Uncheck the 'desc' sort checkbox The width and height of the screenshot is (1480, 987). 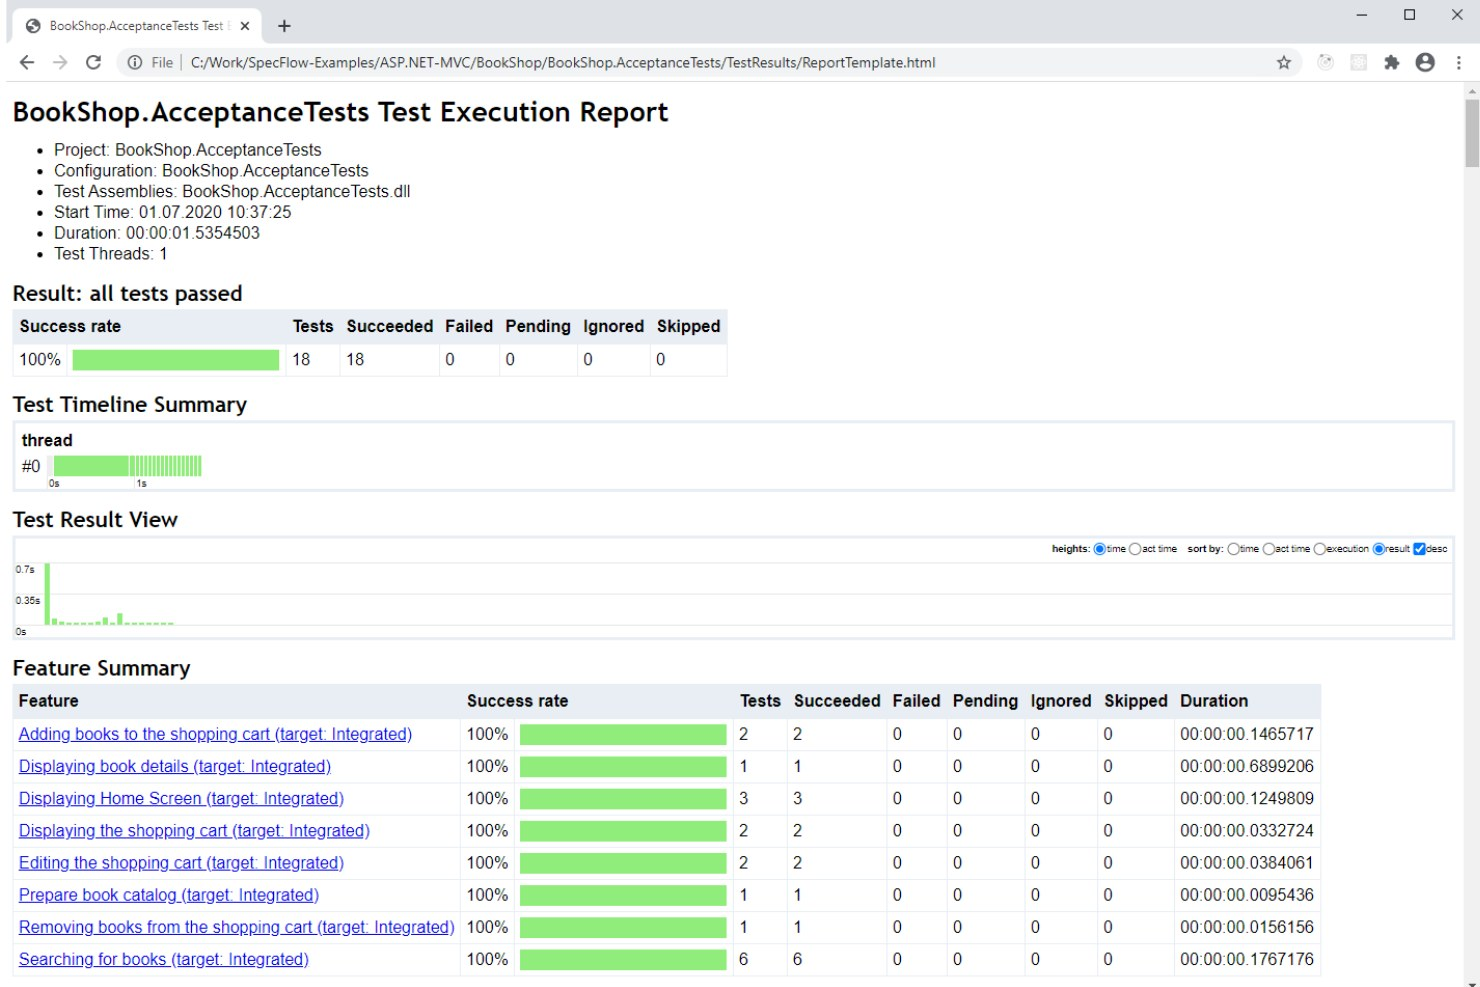[x=1418, y=549]
